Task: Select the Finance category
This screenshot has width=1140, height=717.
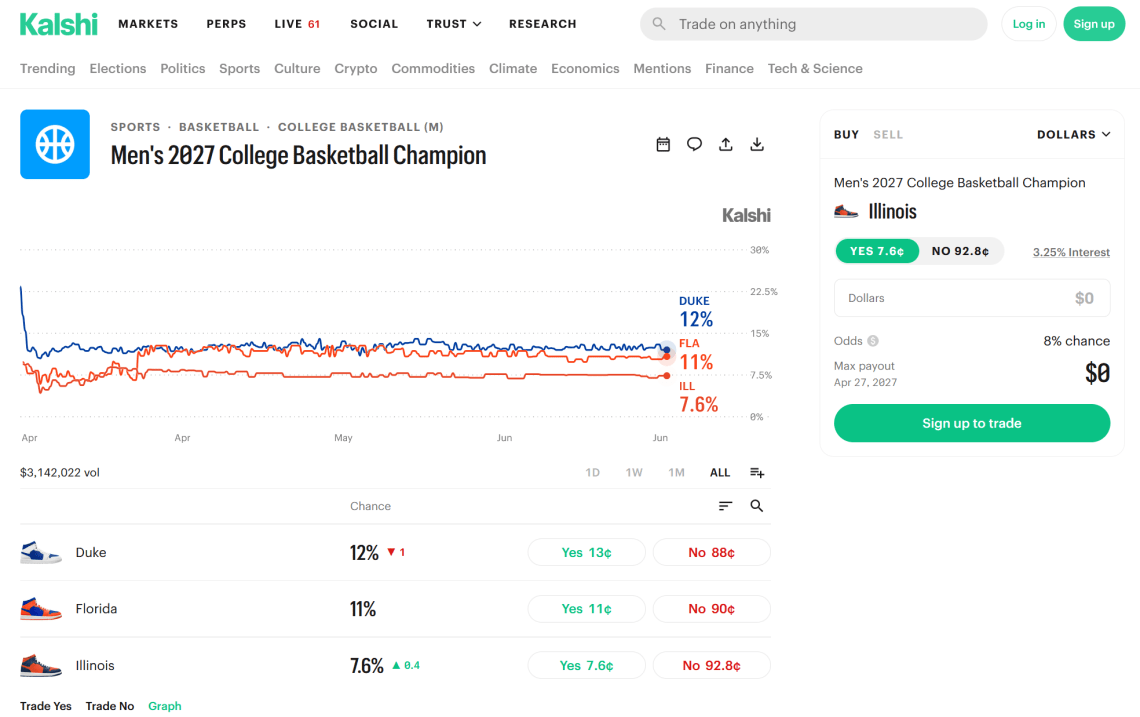Action: point(729,68)
